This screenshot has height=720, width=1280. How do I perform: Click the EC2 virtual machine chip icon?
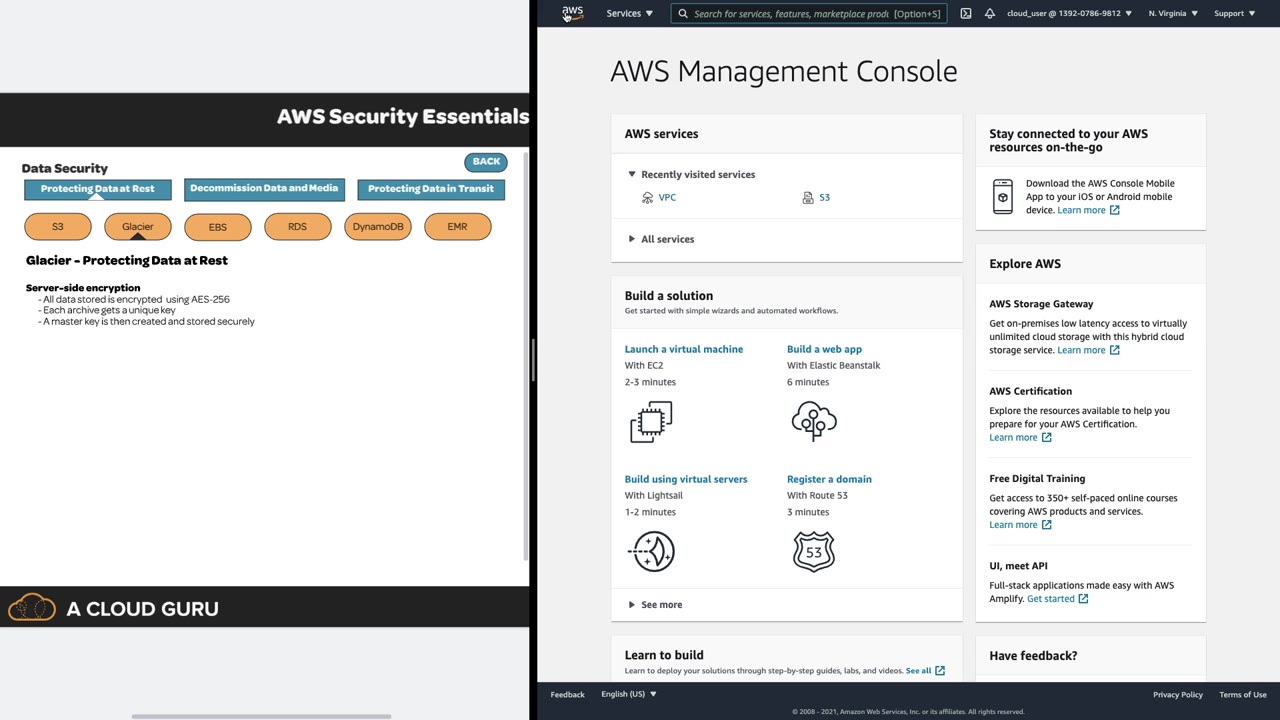pyautogui.click(x=651, y=421)
